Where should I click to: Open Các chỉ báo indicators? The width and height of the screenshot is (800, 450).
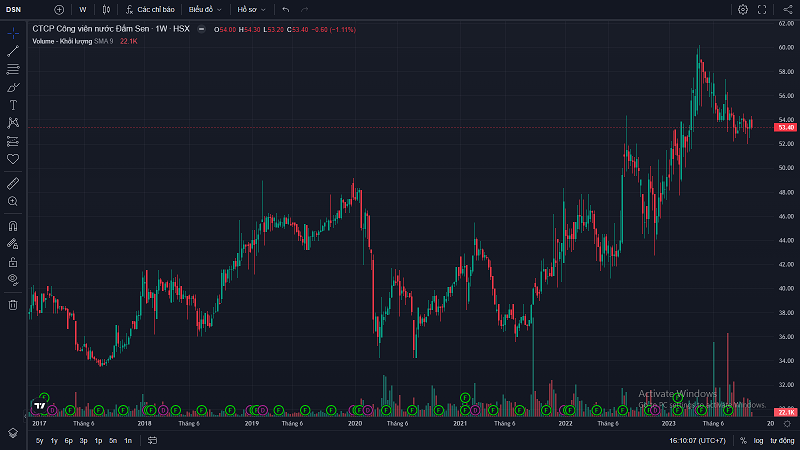[152, 9]
